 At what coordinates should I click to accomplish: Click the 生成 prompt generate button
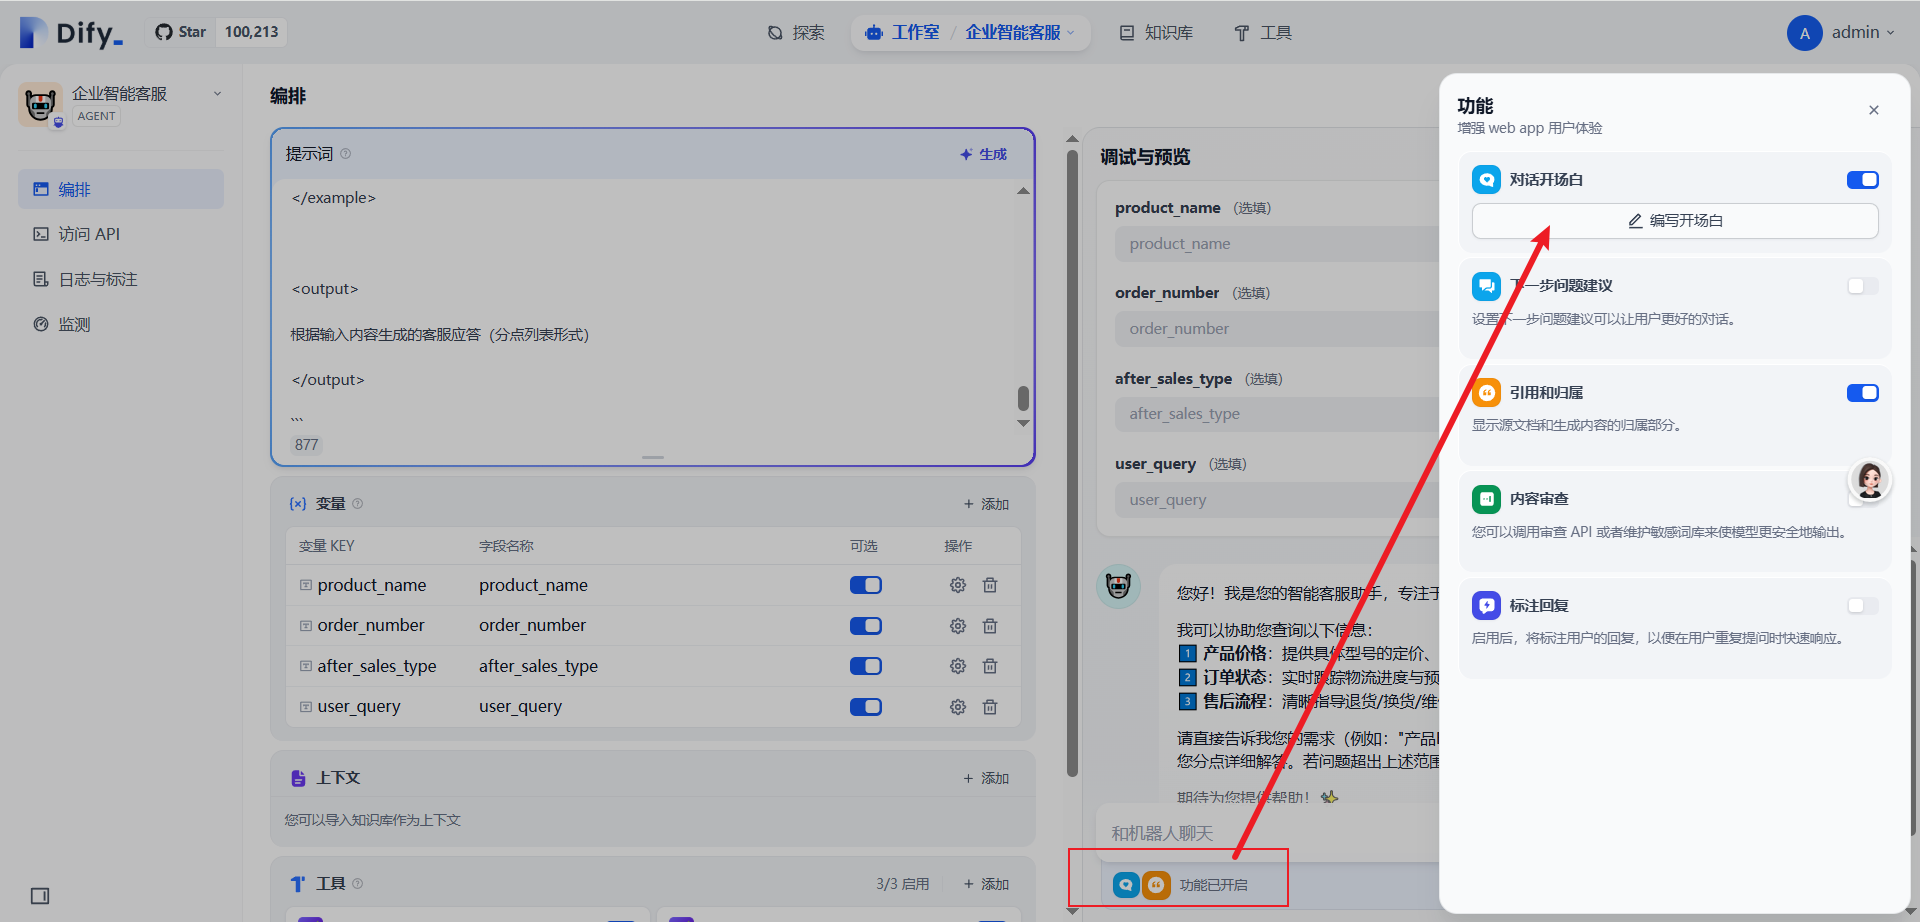984,154
